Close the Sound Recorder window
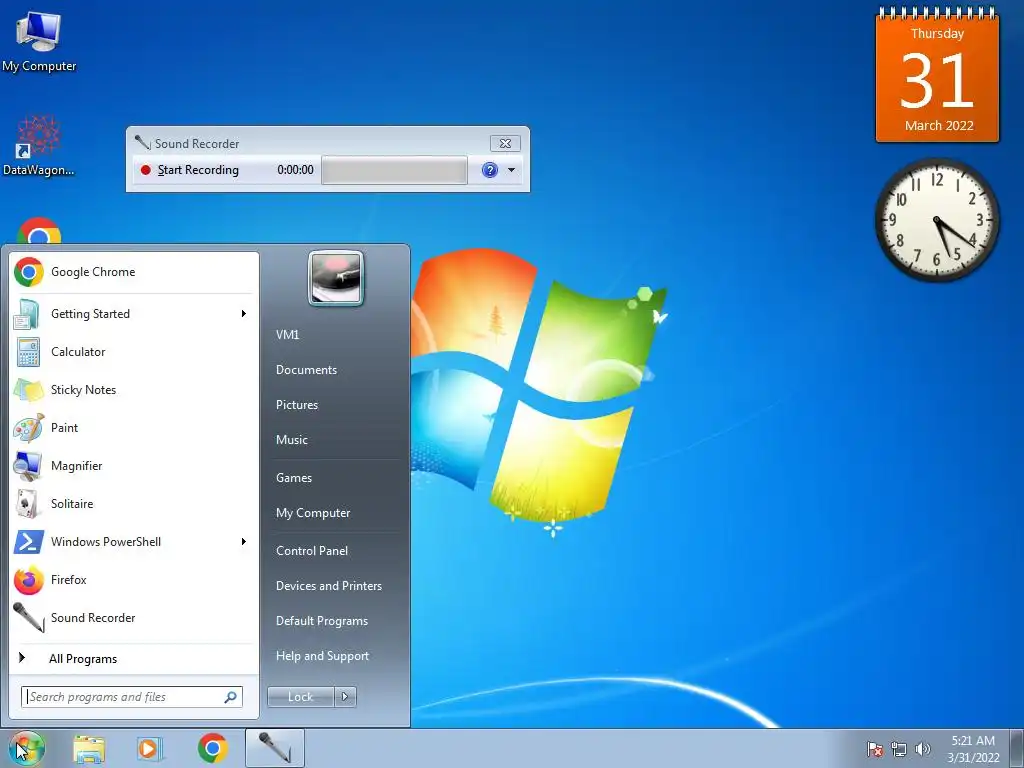Image resolution: width=1024 pixels, height=768 pixels. click(x=505, y=143)
